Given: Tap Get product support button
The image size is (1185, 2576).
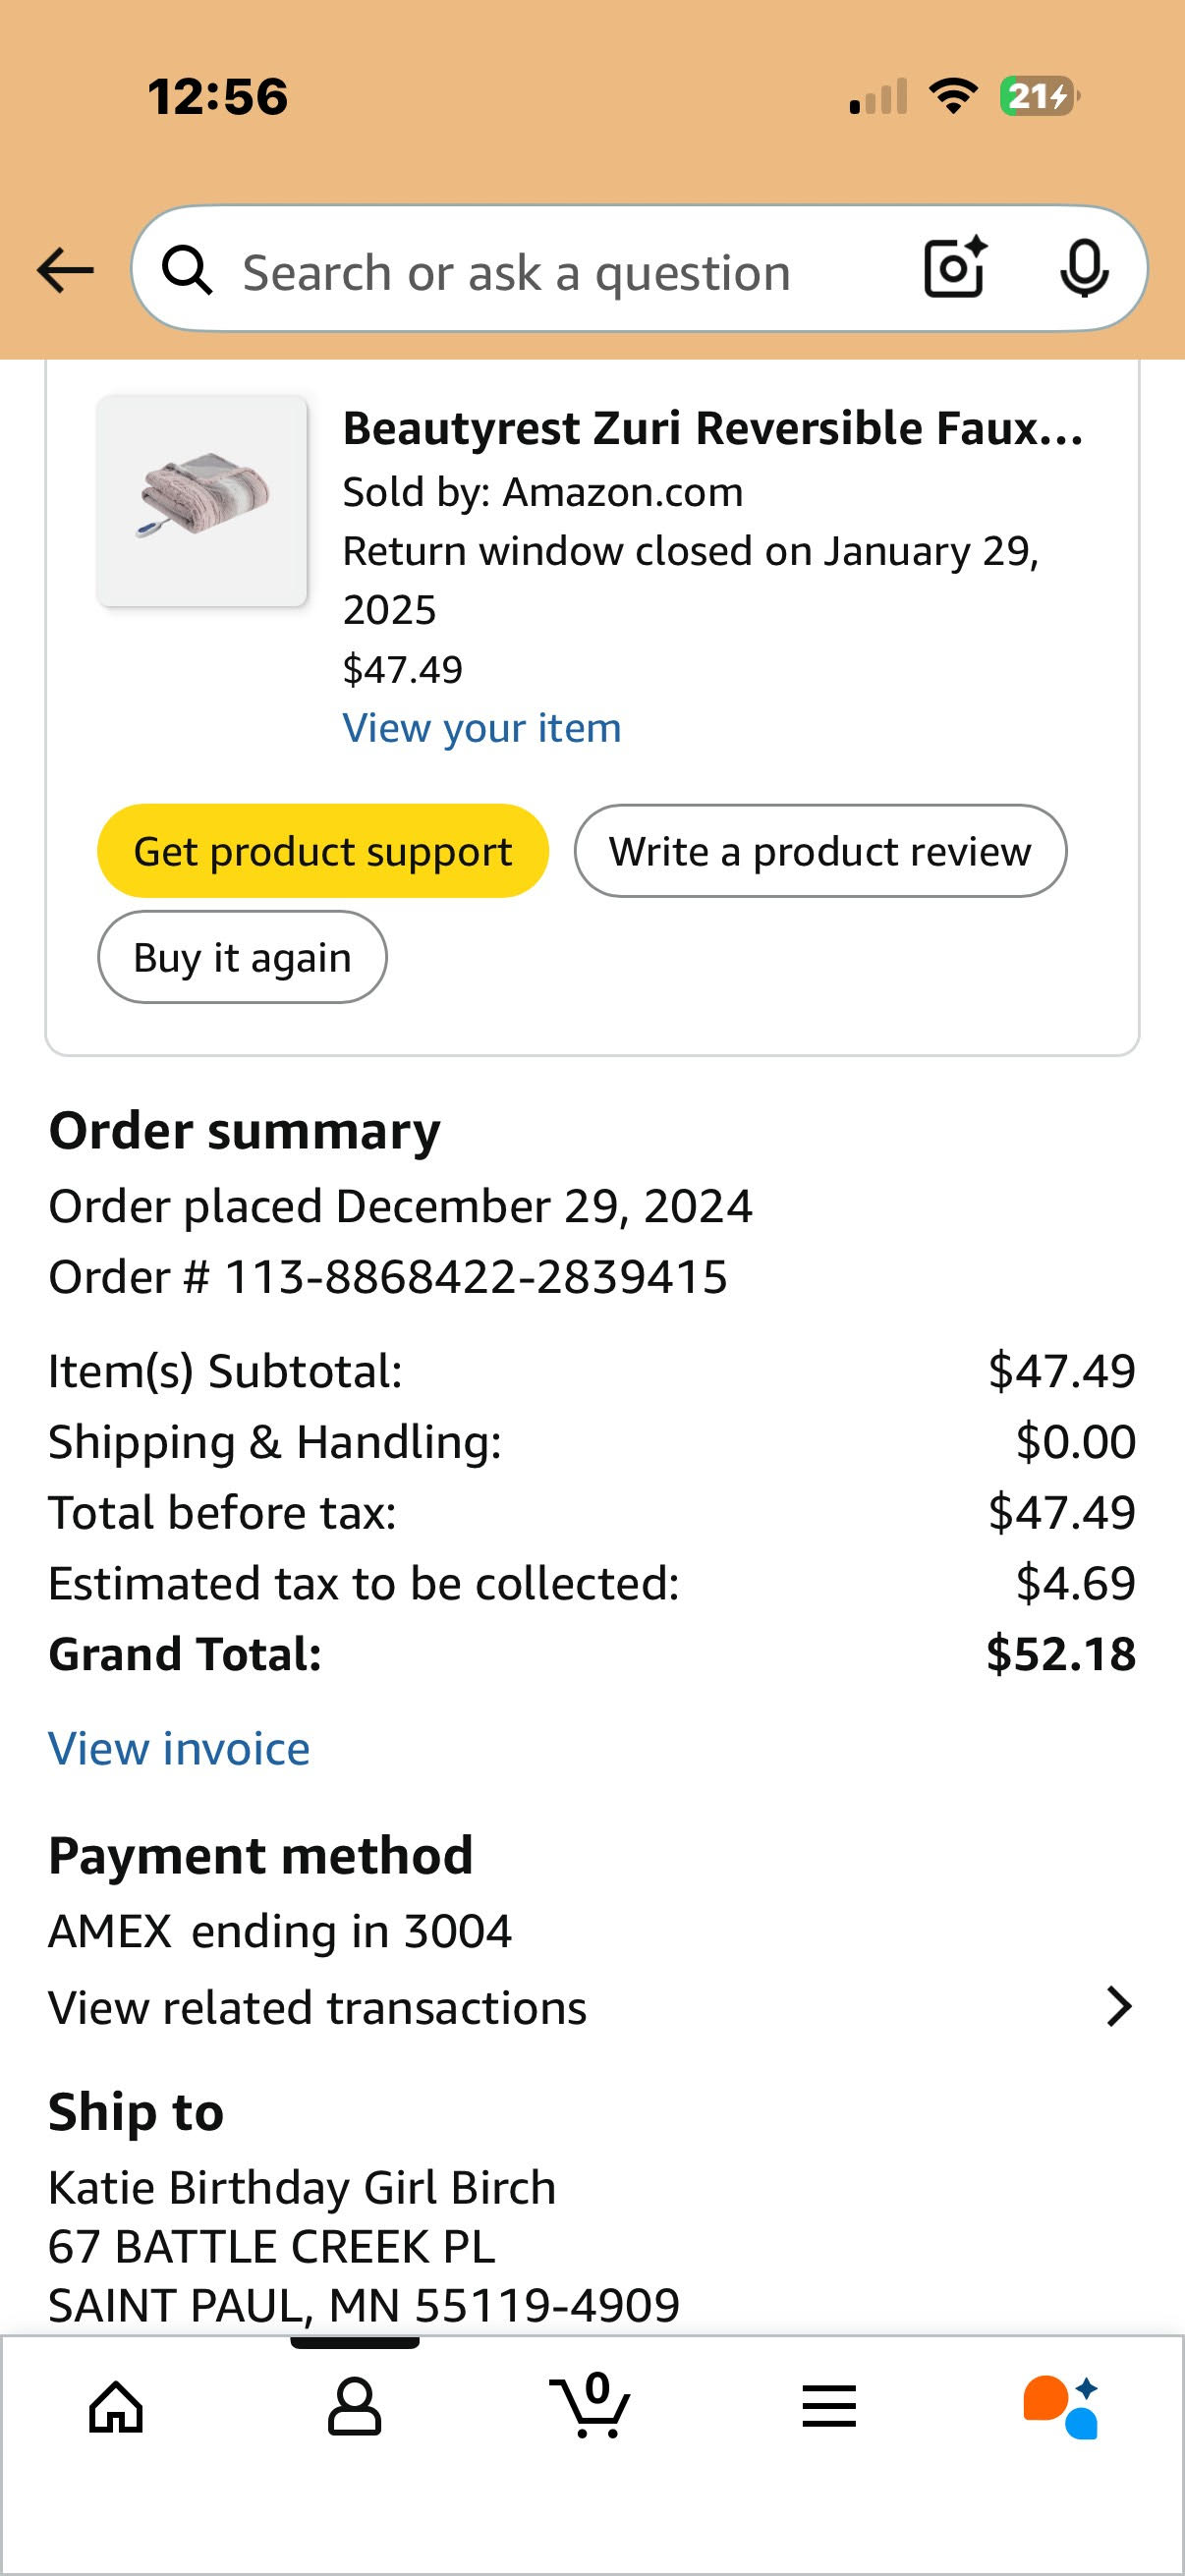Looking at the screenshot, I should (323, 851).
